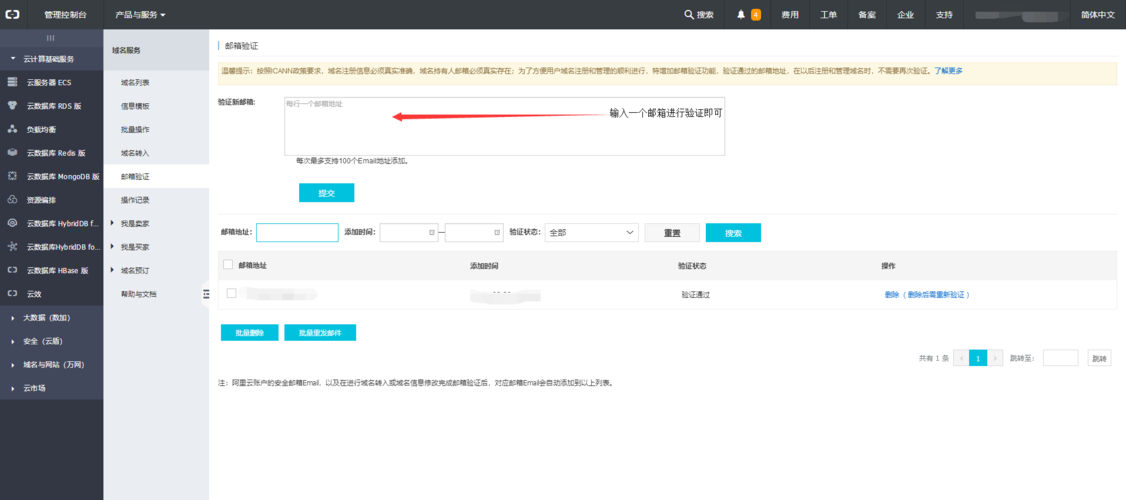1126x500 pixels.
Task: Open 批量操作 in the domain menu
Action: [x=135, y=130]
